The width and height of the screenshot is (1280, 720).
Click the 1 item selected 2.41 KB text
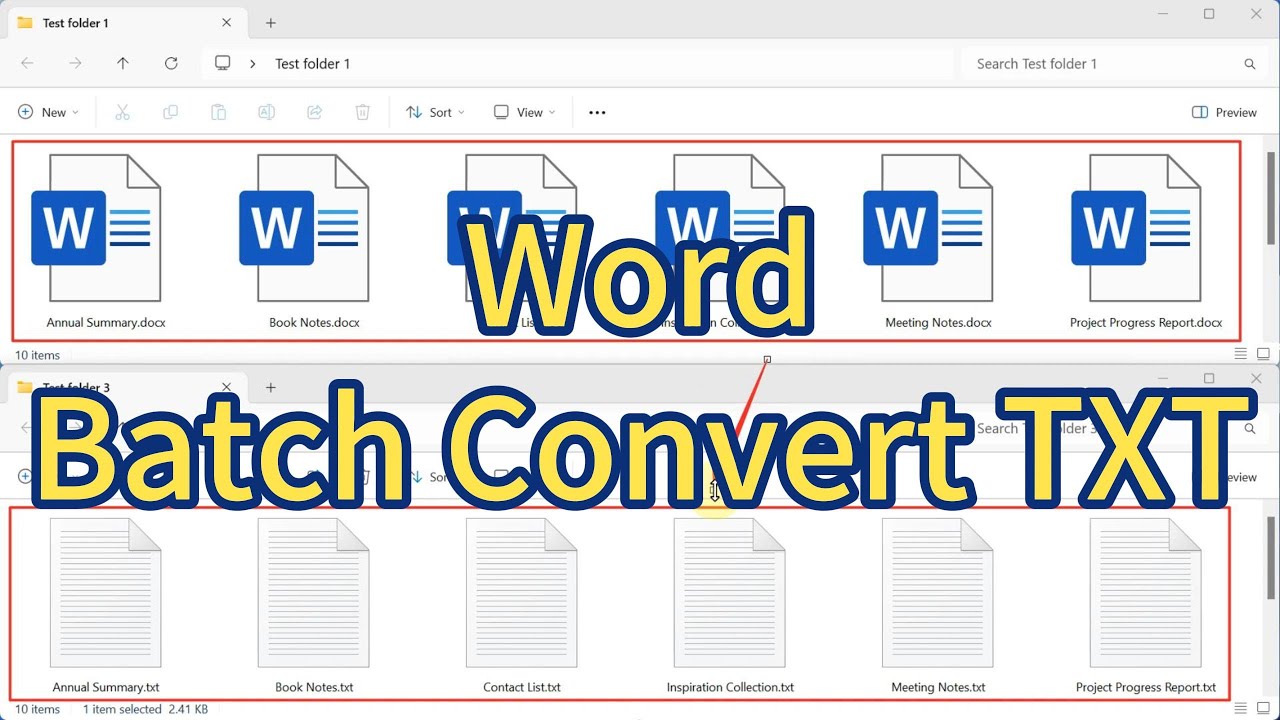145,709
